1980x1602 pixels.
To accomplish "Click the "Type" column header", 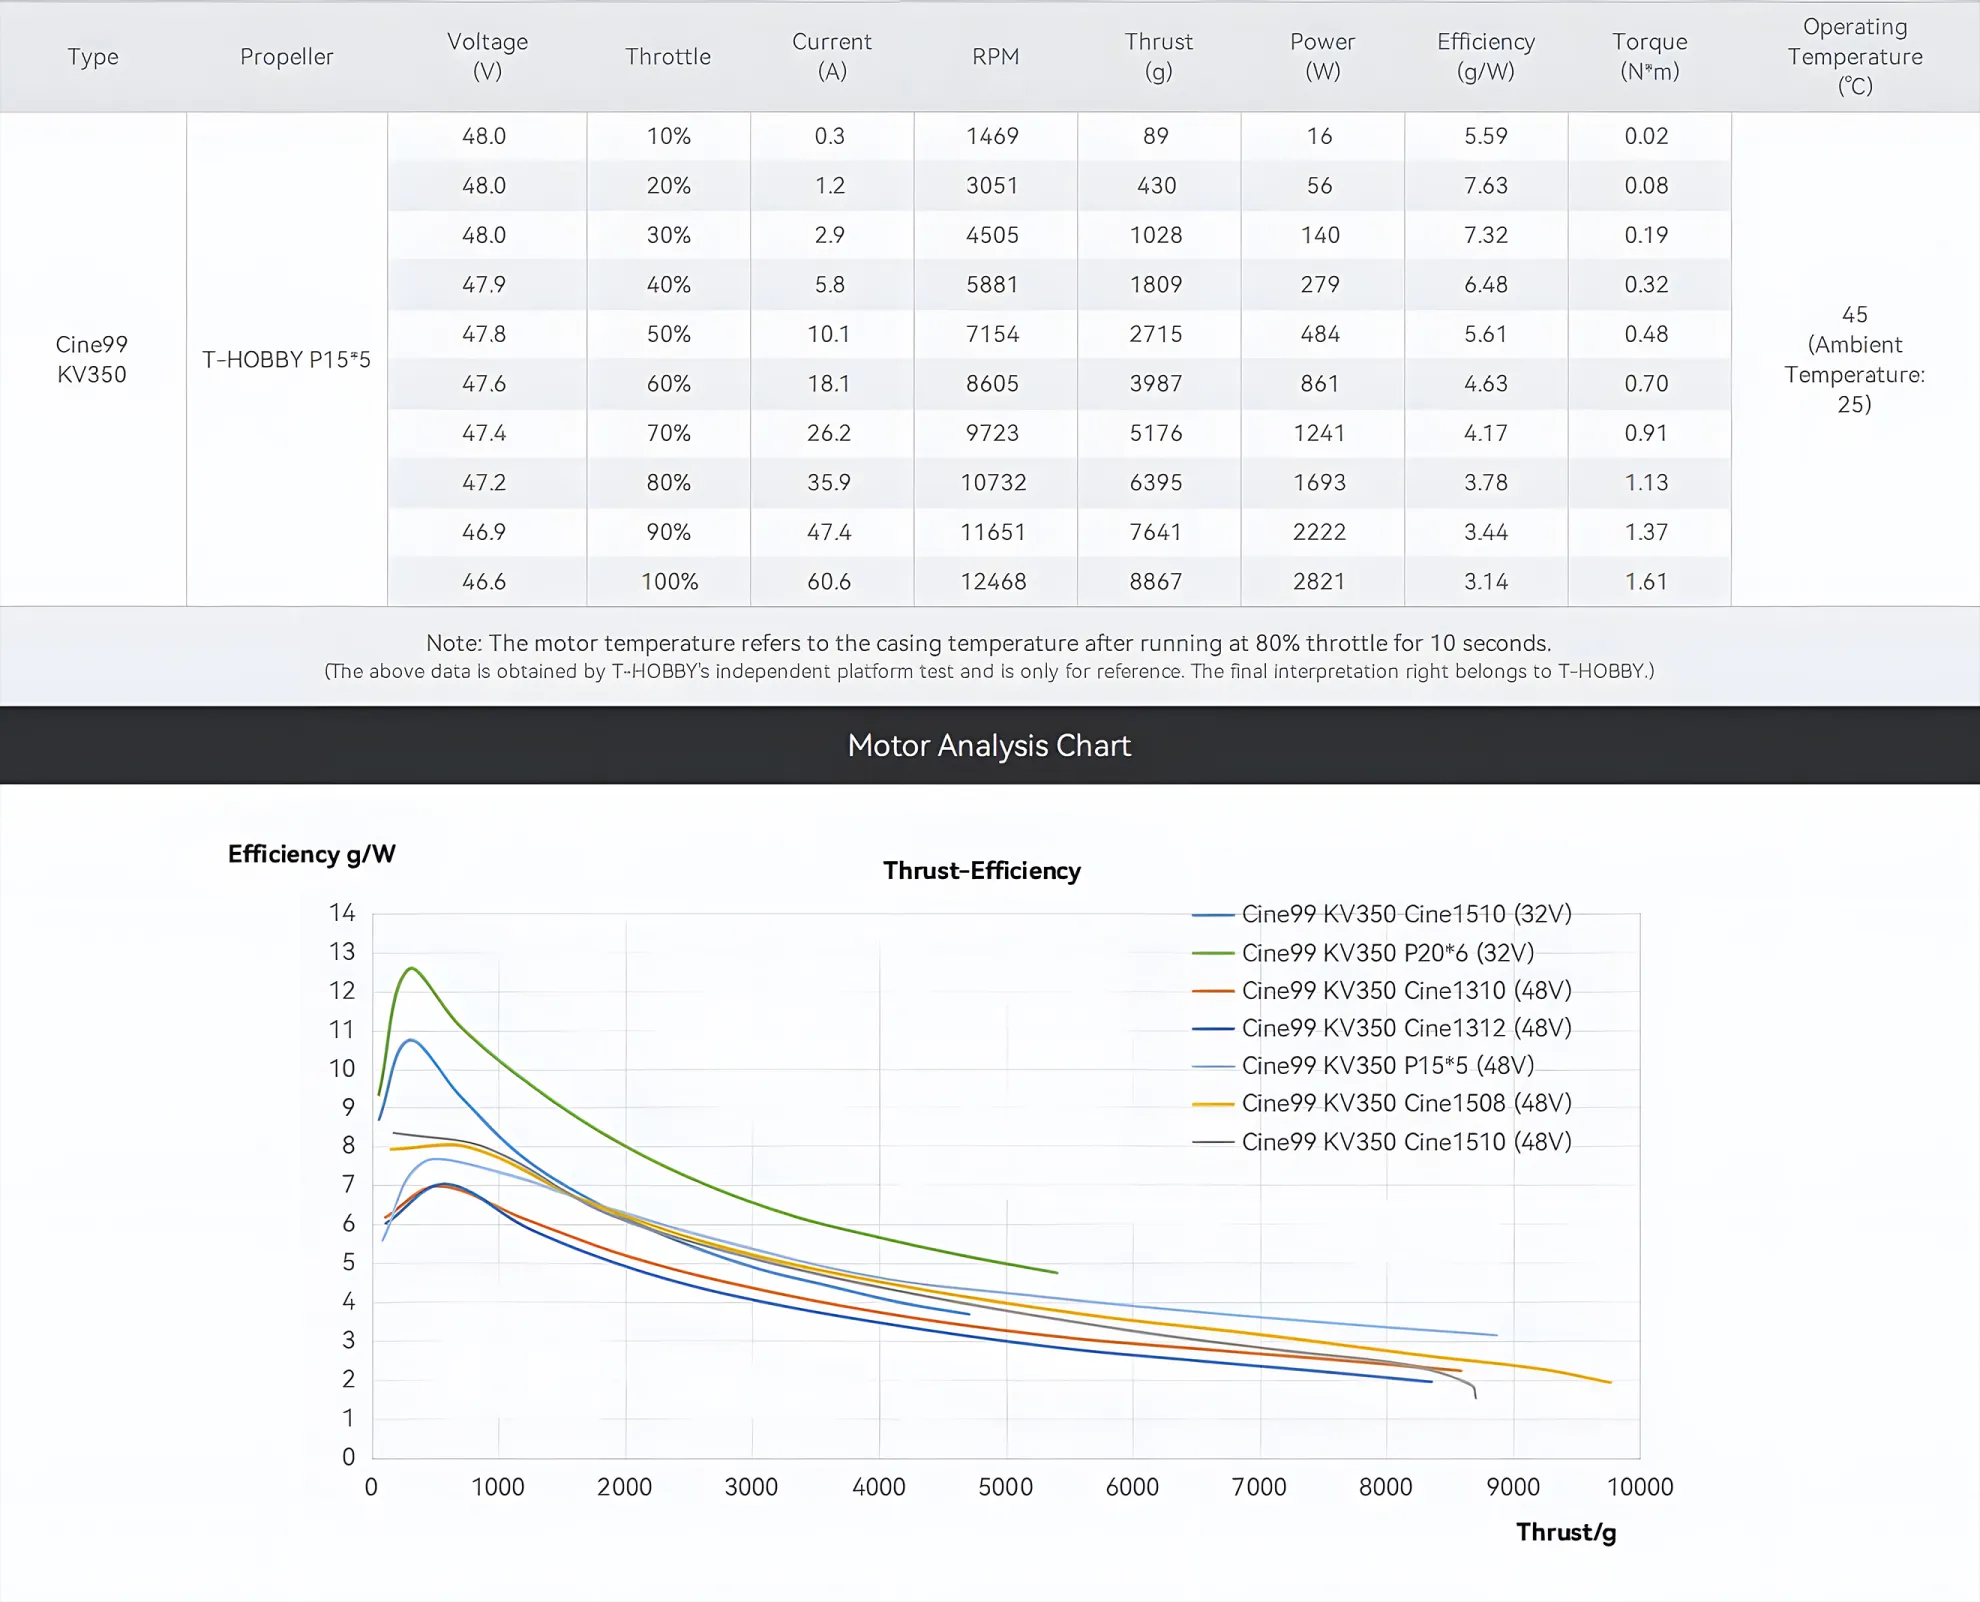I will [x=93, y=57].
